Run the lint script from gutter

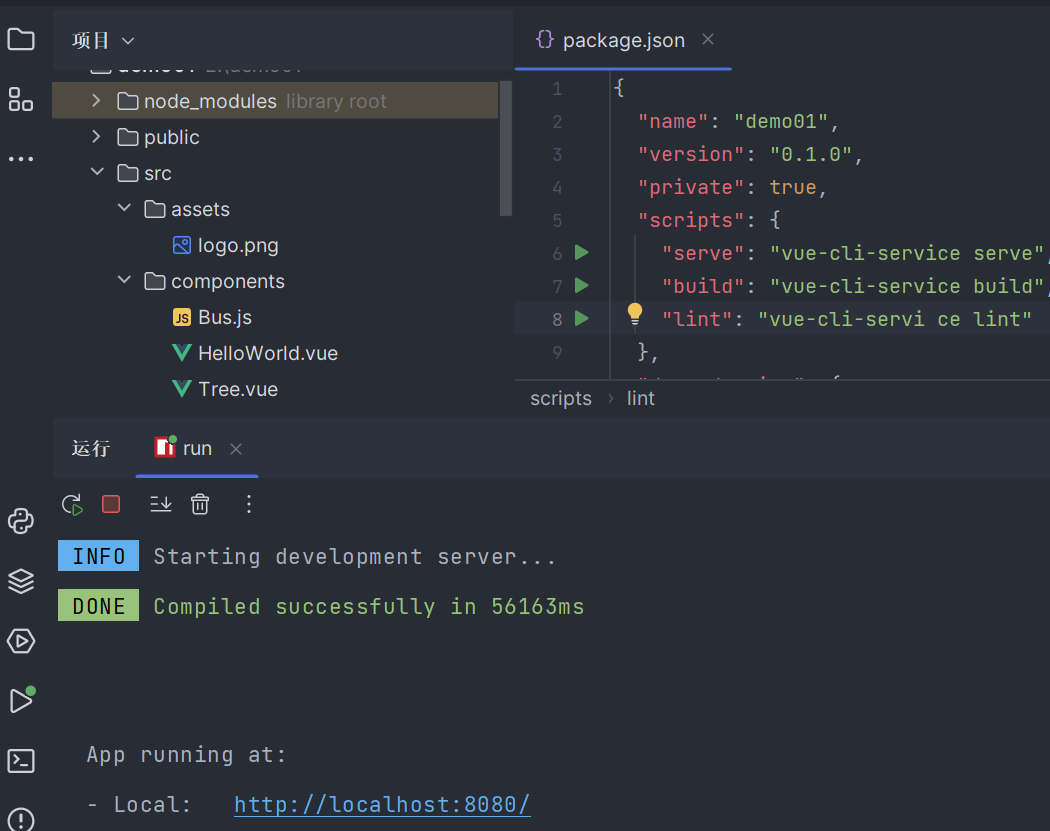click(581, 318)
